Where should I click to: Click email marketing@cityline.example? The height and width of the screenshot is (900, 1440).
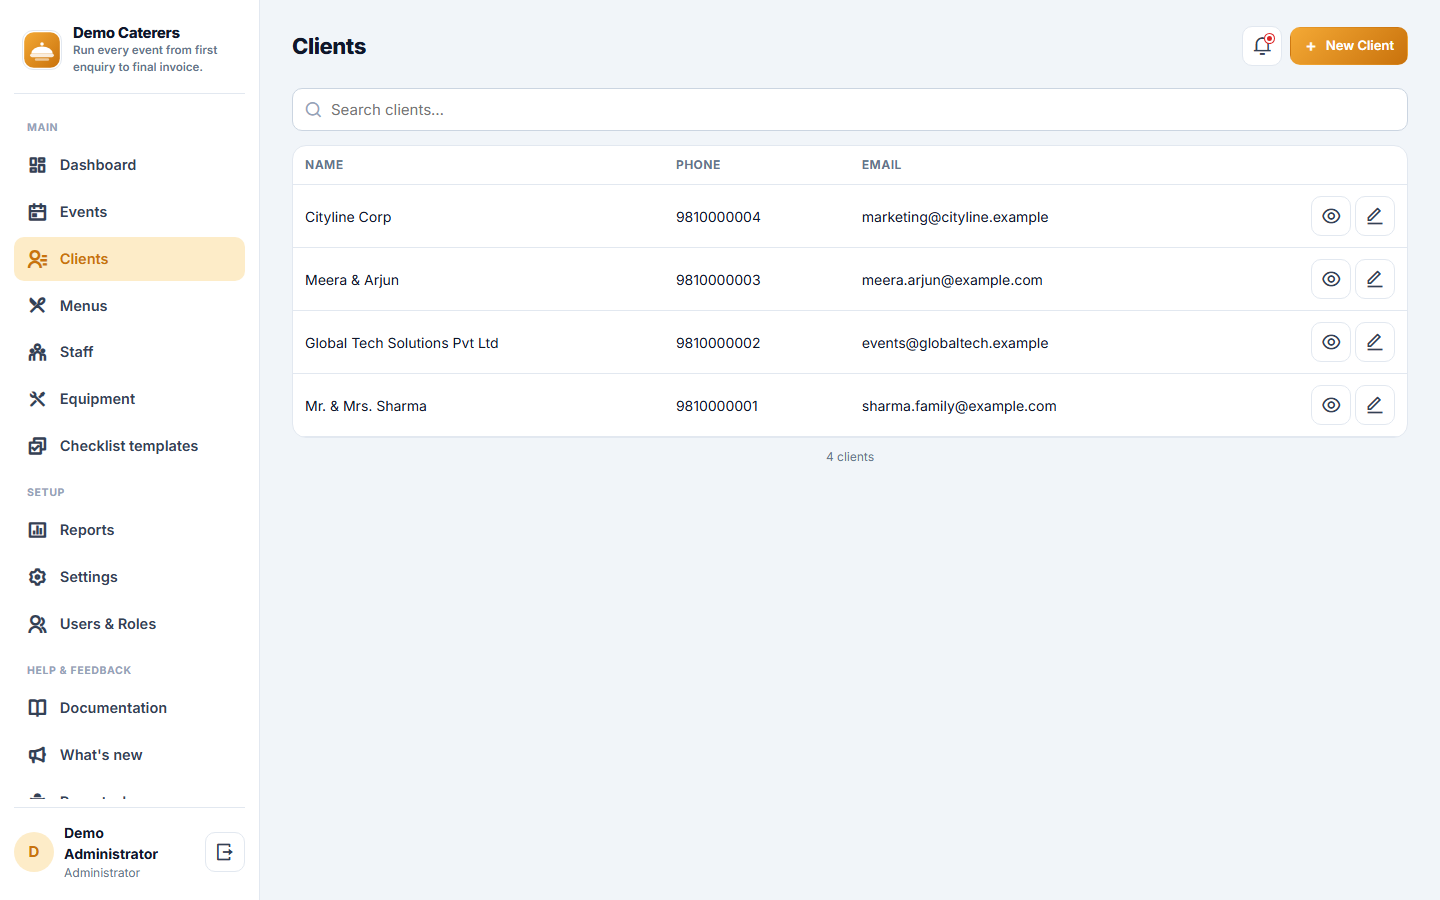pos(955,217)
